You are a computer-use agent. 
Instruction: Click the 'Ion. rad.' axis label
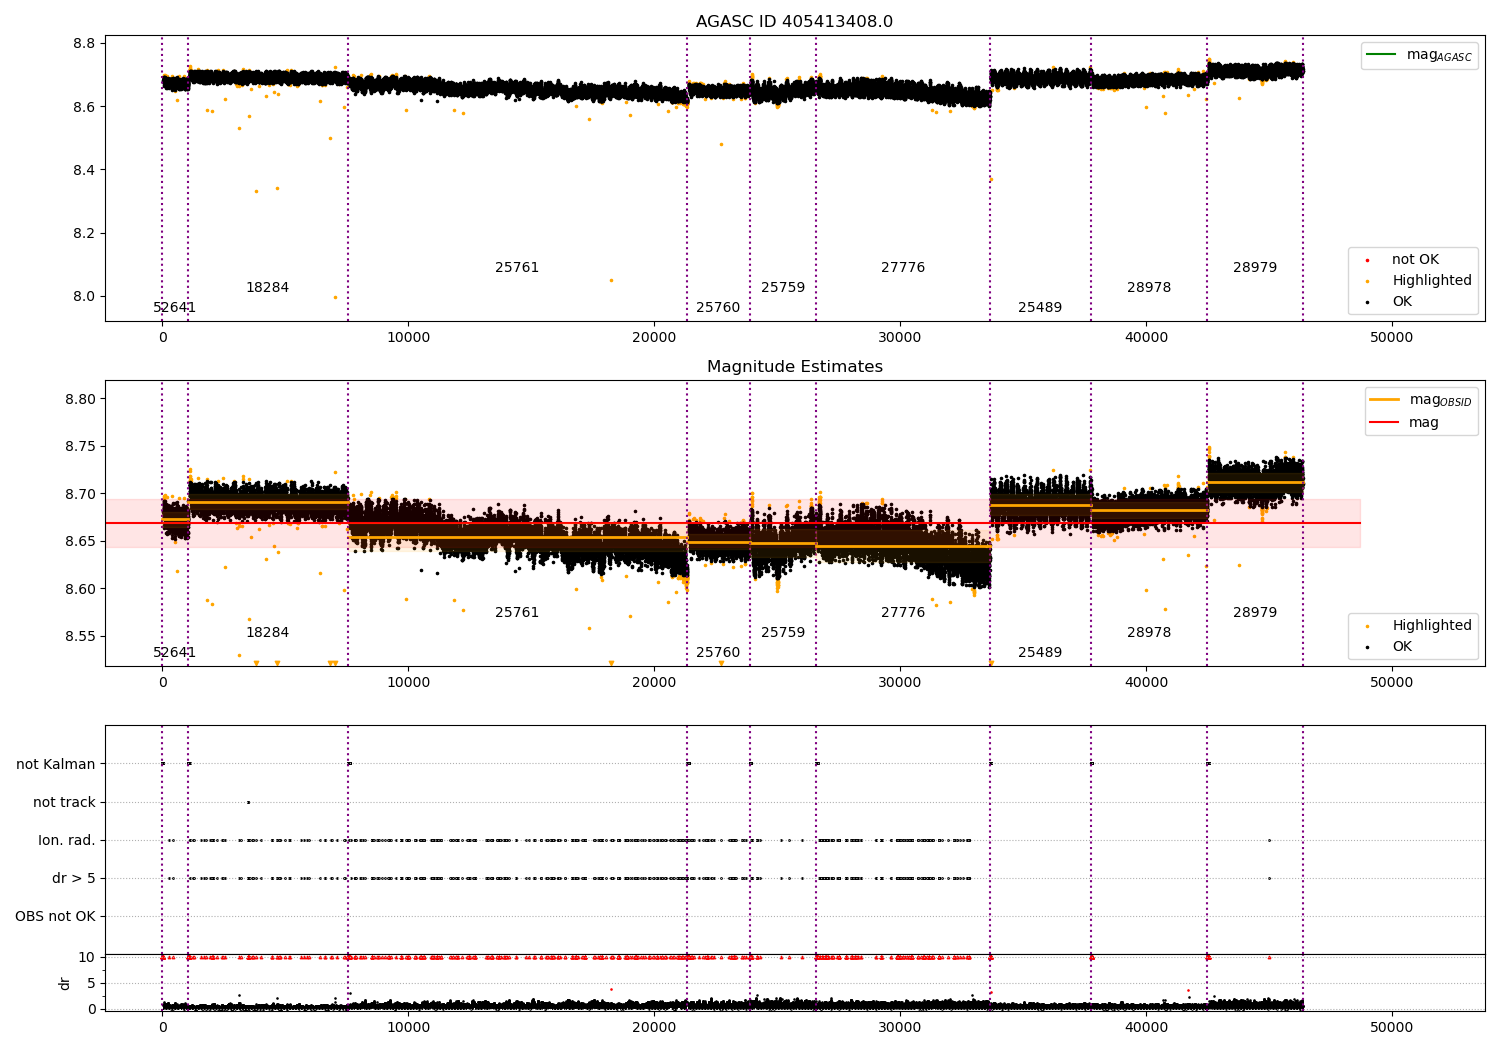pyautogui.click(x=67, y=841)
